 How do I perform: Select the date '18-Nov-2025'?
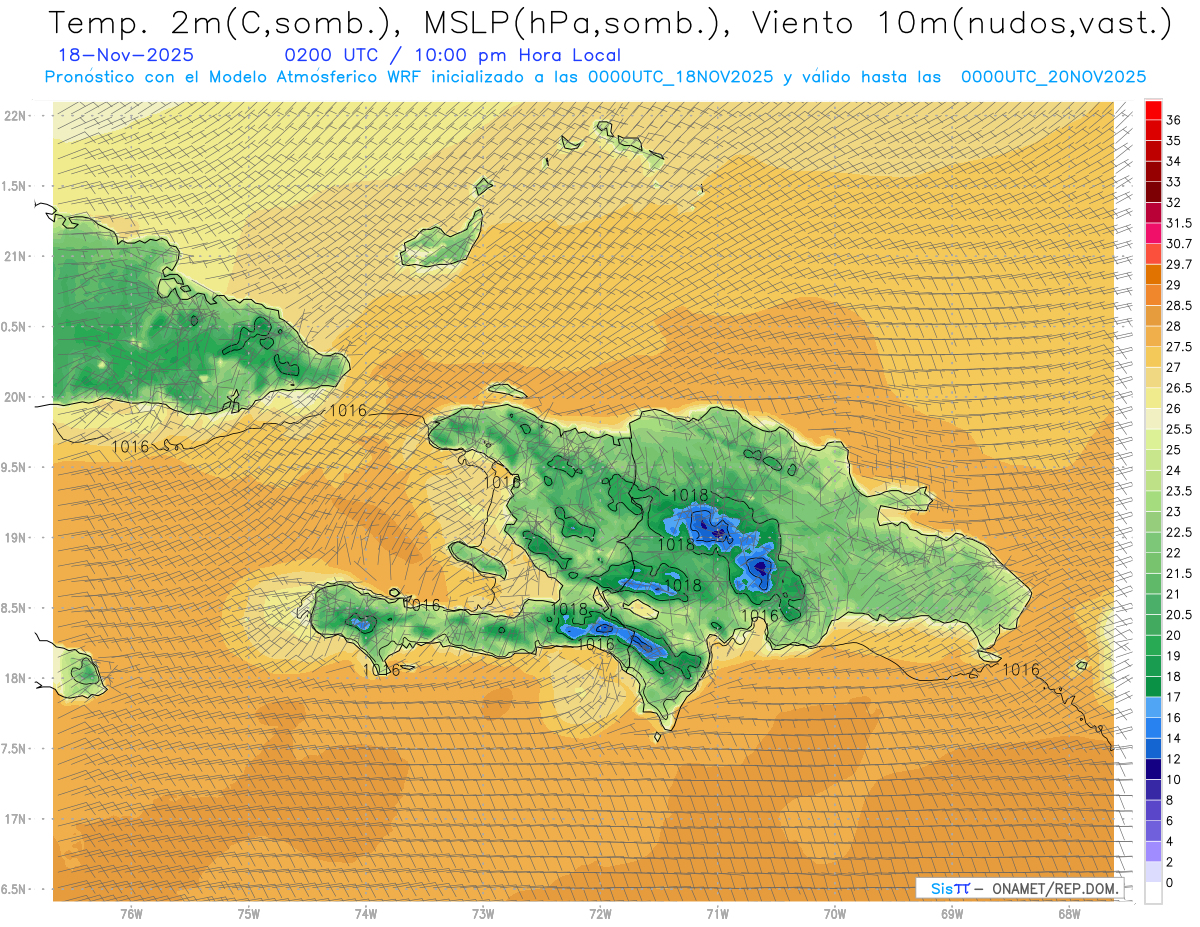tap(126, 56)
